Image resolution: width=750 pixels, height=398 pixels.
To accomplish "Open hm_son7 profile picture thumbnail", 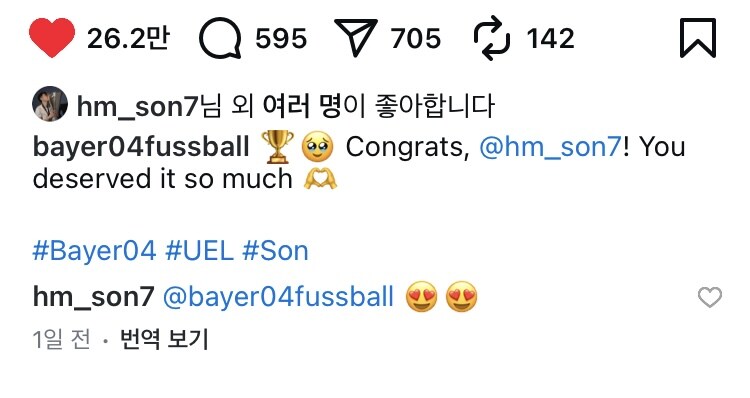I will (x=50, y=104).
